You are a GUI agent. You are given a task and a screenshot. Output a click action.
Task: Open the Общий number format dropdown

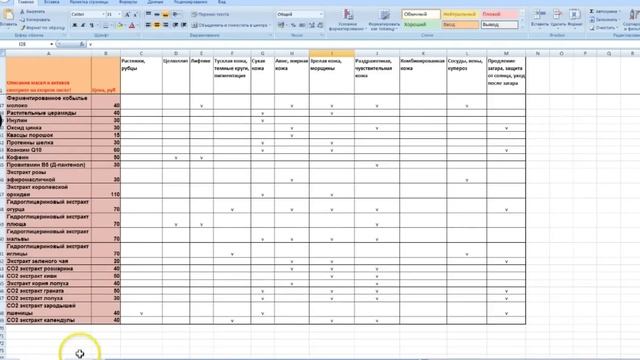(320, 14)
